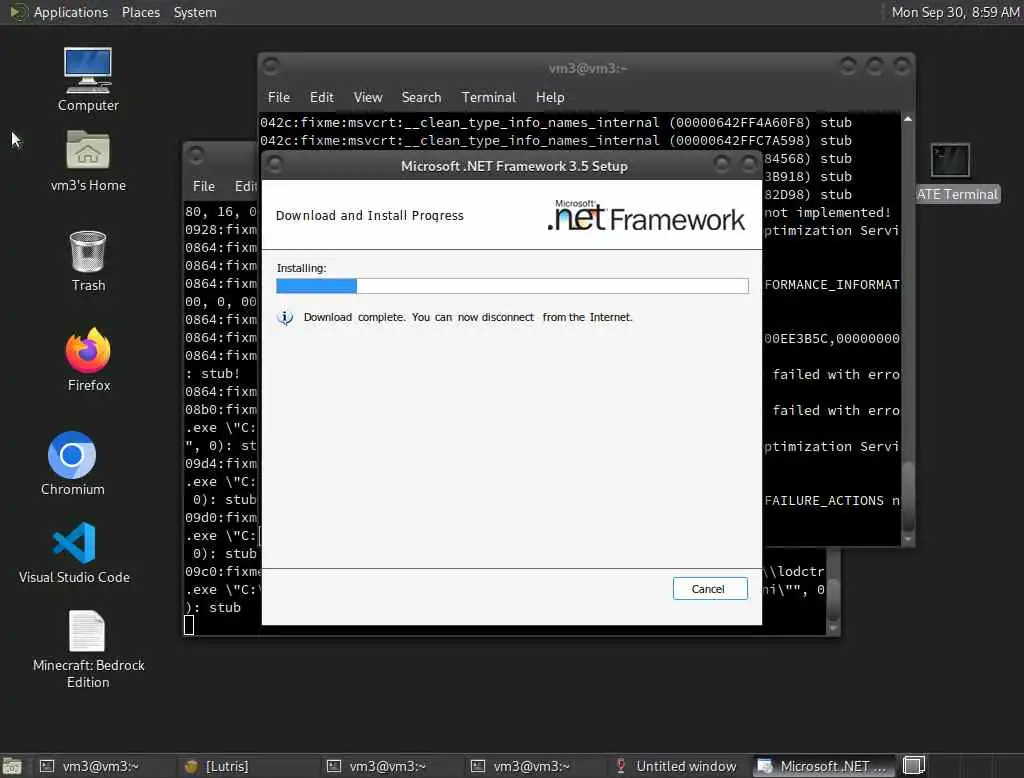Launch Visual Studio Code desktop icon
The image size is (1024, 778).
click(74, 552)
